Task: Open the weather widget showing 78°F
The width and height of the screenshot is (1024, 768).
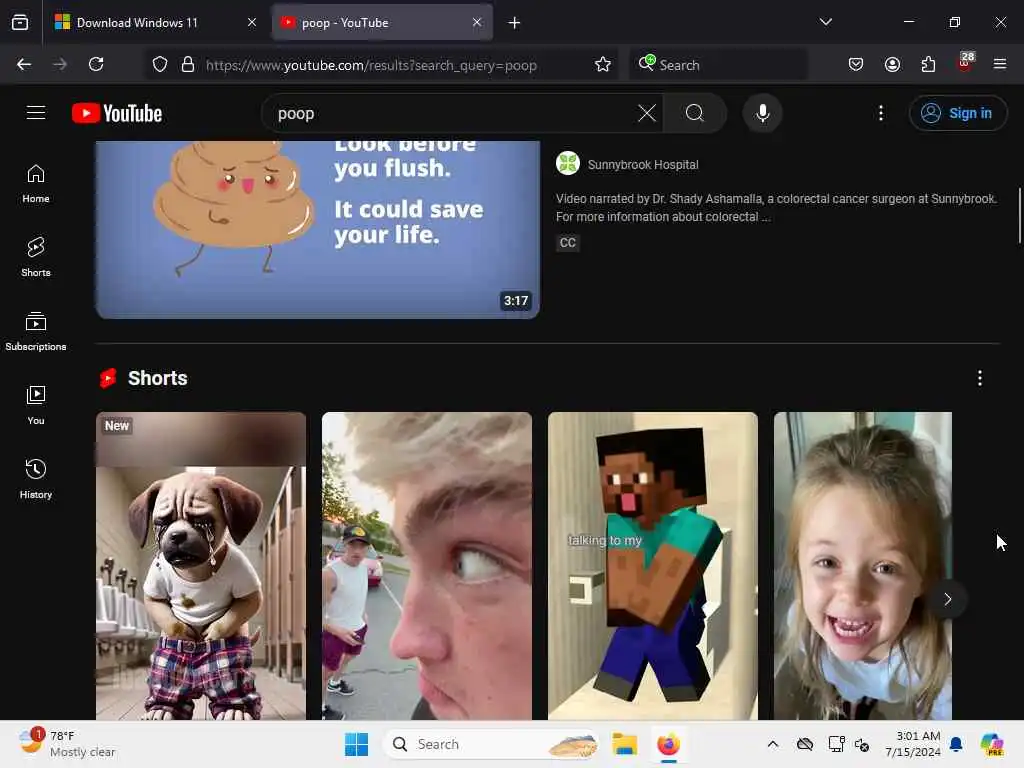Action: (x=67, y=744)
